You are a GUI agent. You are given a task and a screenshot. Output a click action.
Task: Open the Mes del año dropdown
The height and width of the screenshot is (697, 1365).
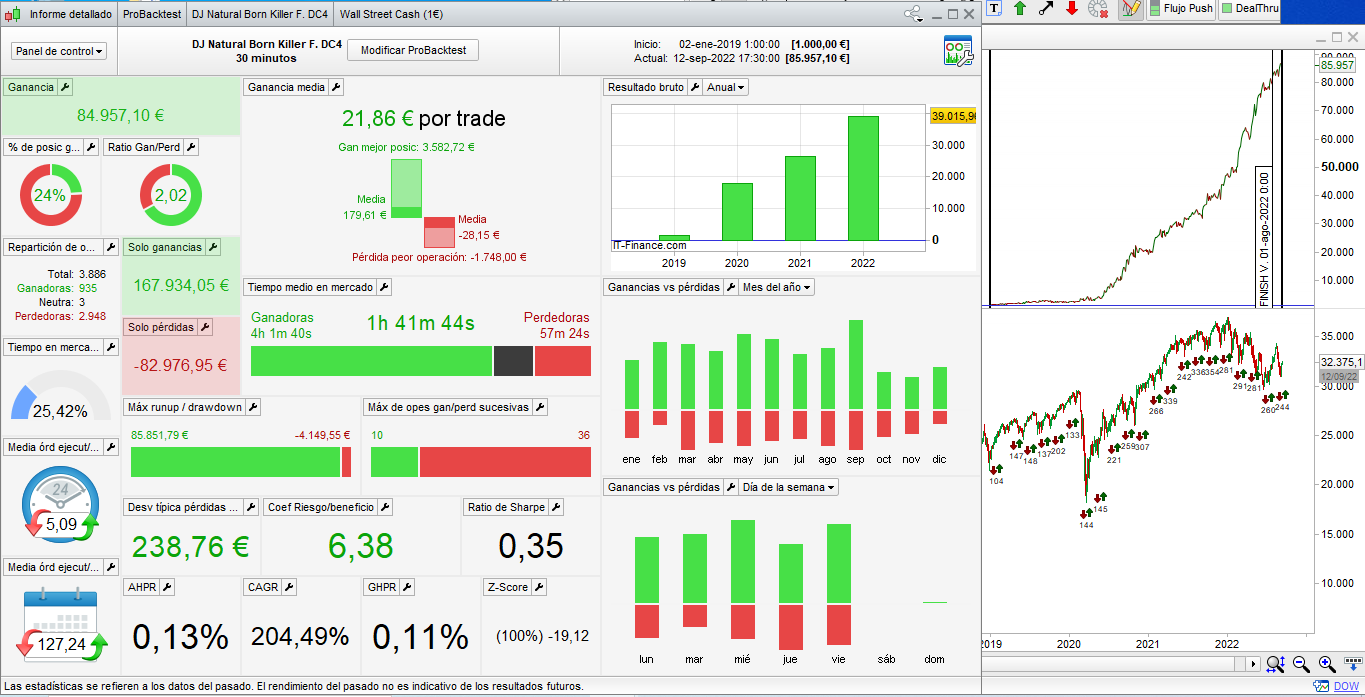(776, 287)
